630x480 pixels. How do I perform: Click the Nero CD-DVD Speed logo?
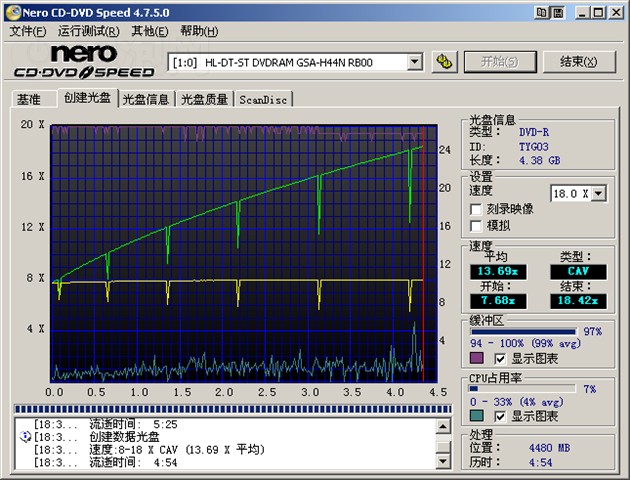(84, 61)
